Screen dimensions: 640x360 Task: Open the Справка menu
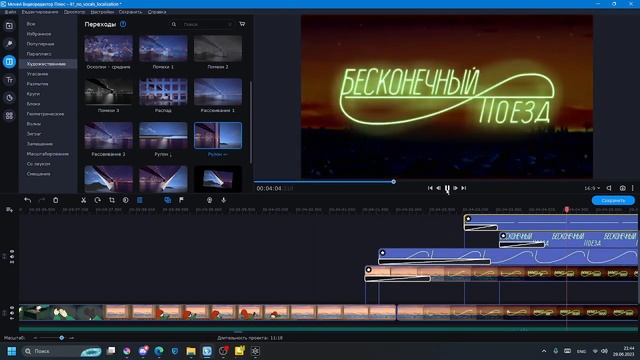pos(157,12)
